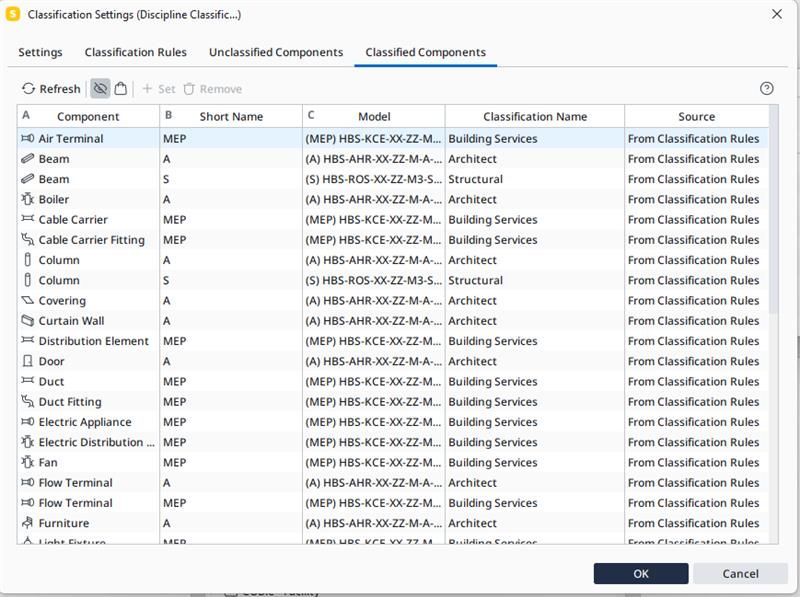Toggle the hidden components eye icon

101,88
